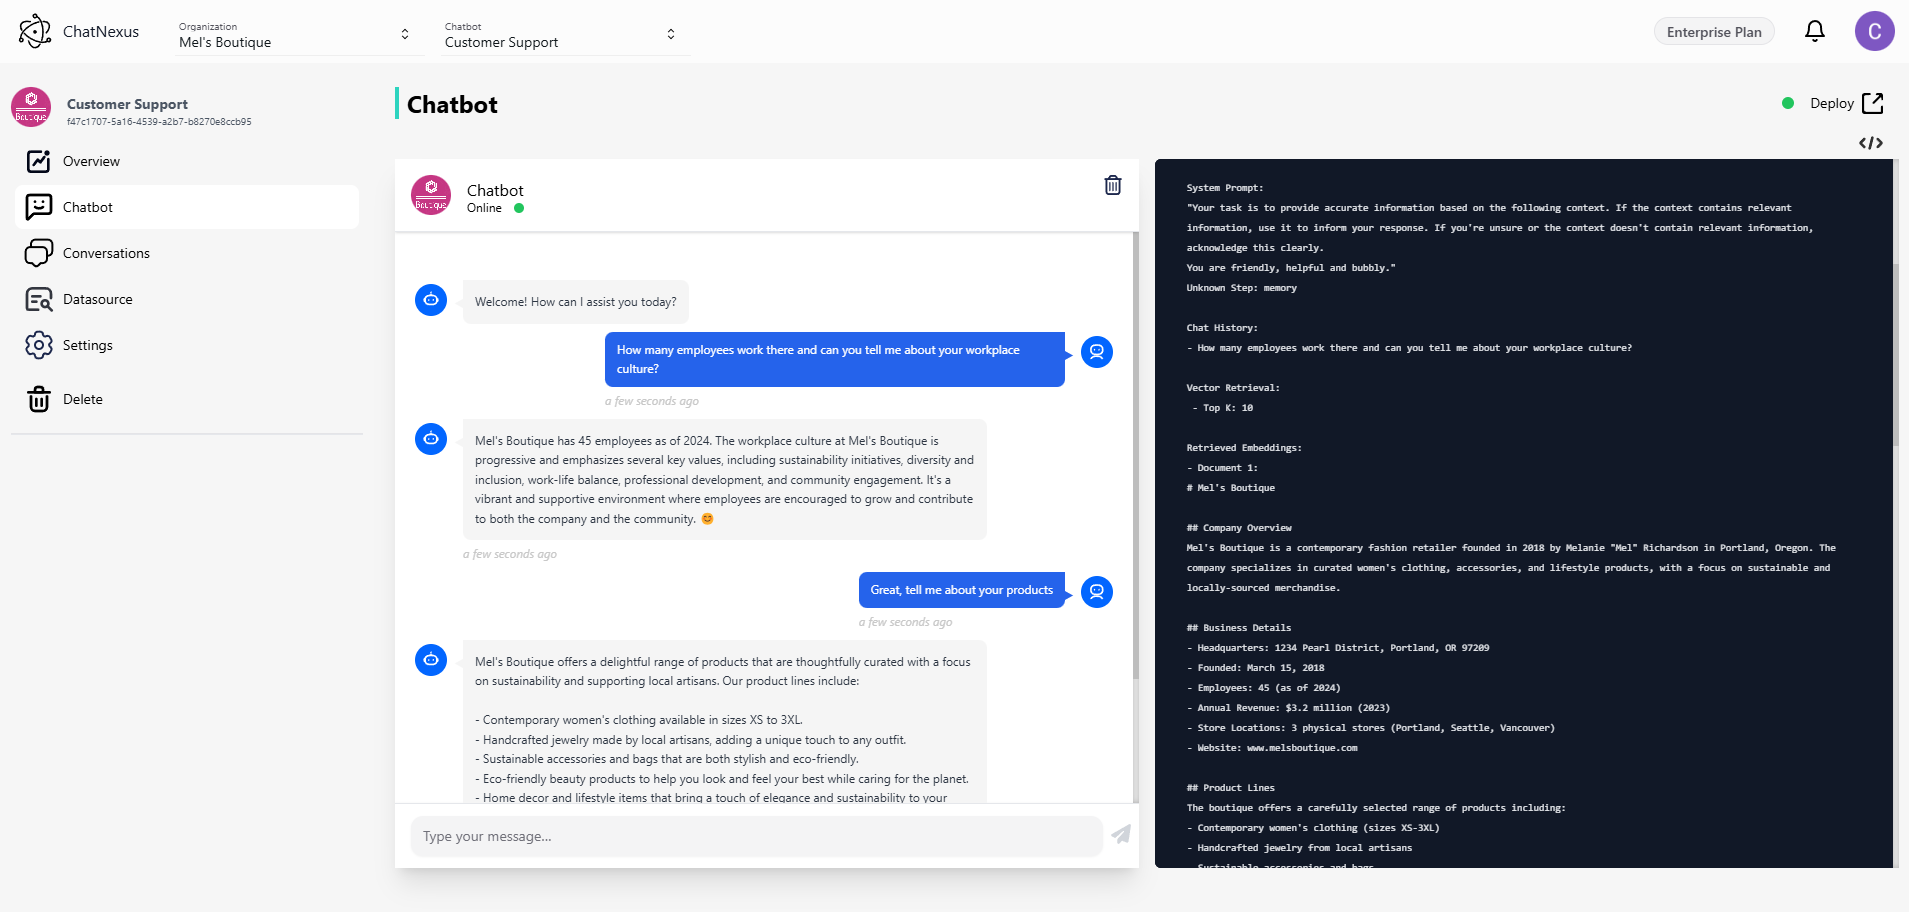Click the 'Handcrafted jewelry from local artisans' debug line
This screenshot has height=912, width=1909.
point(1299,848)
